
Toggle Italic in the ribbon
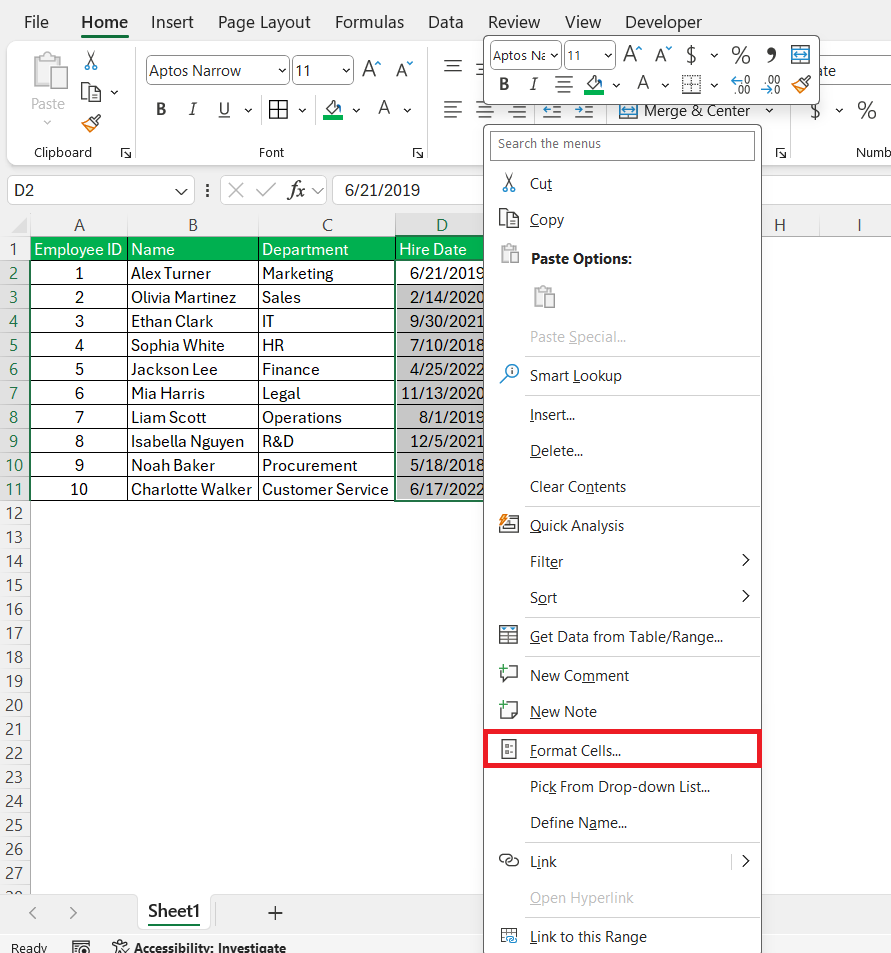193,109
